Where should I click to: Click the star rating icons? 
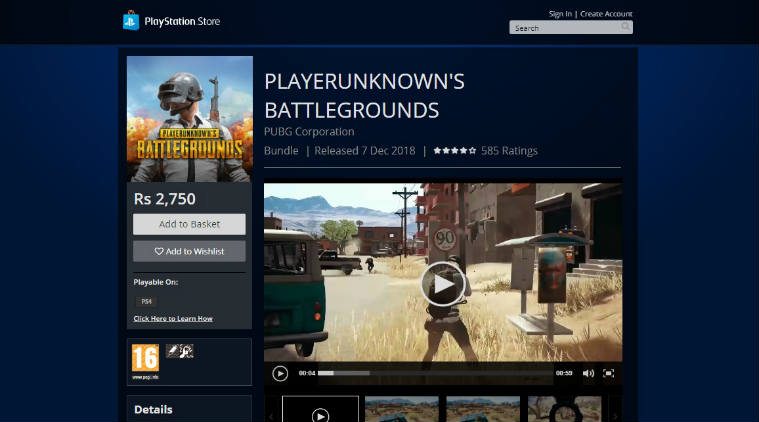(454, 151)
